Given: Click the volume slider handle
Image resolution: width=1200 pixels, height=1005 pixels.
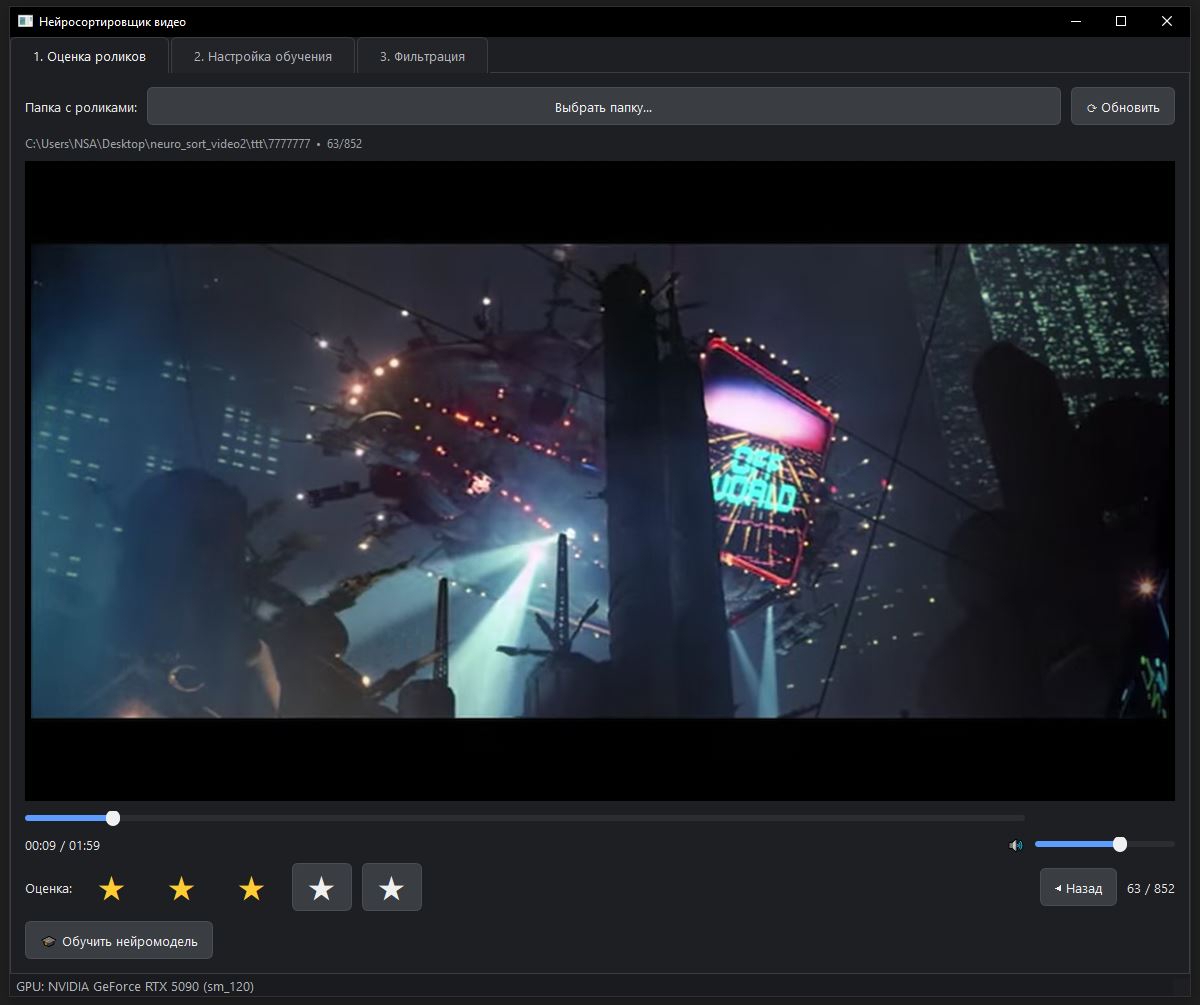Looking at the screenshot, I should coord(1120,844).
